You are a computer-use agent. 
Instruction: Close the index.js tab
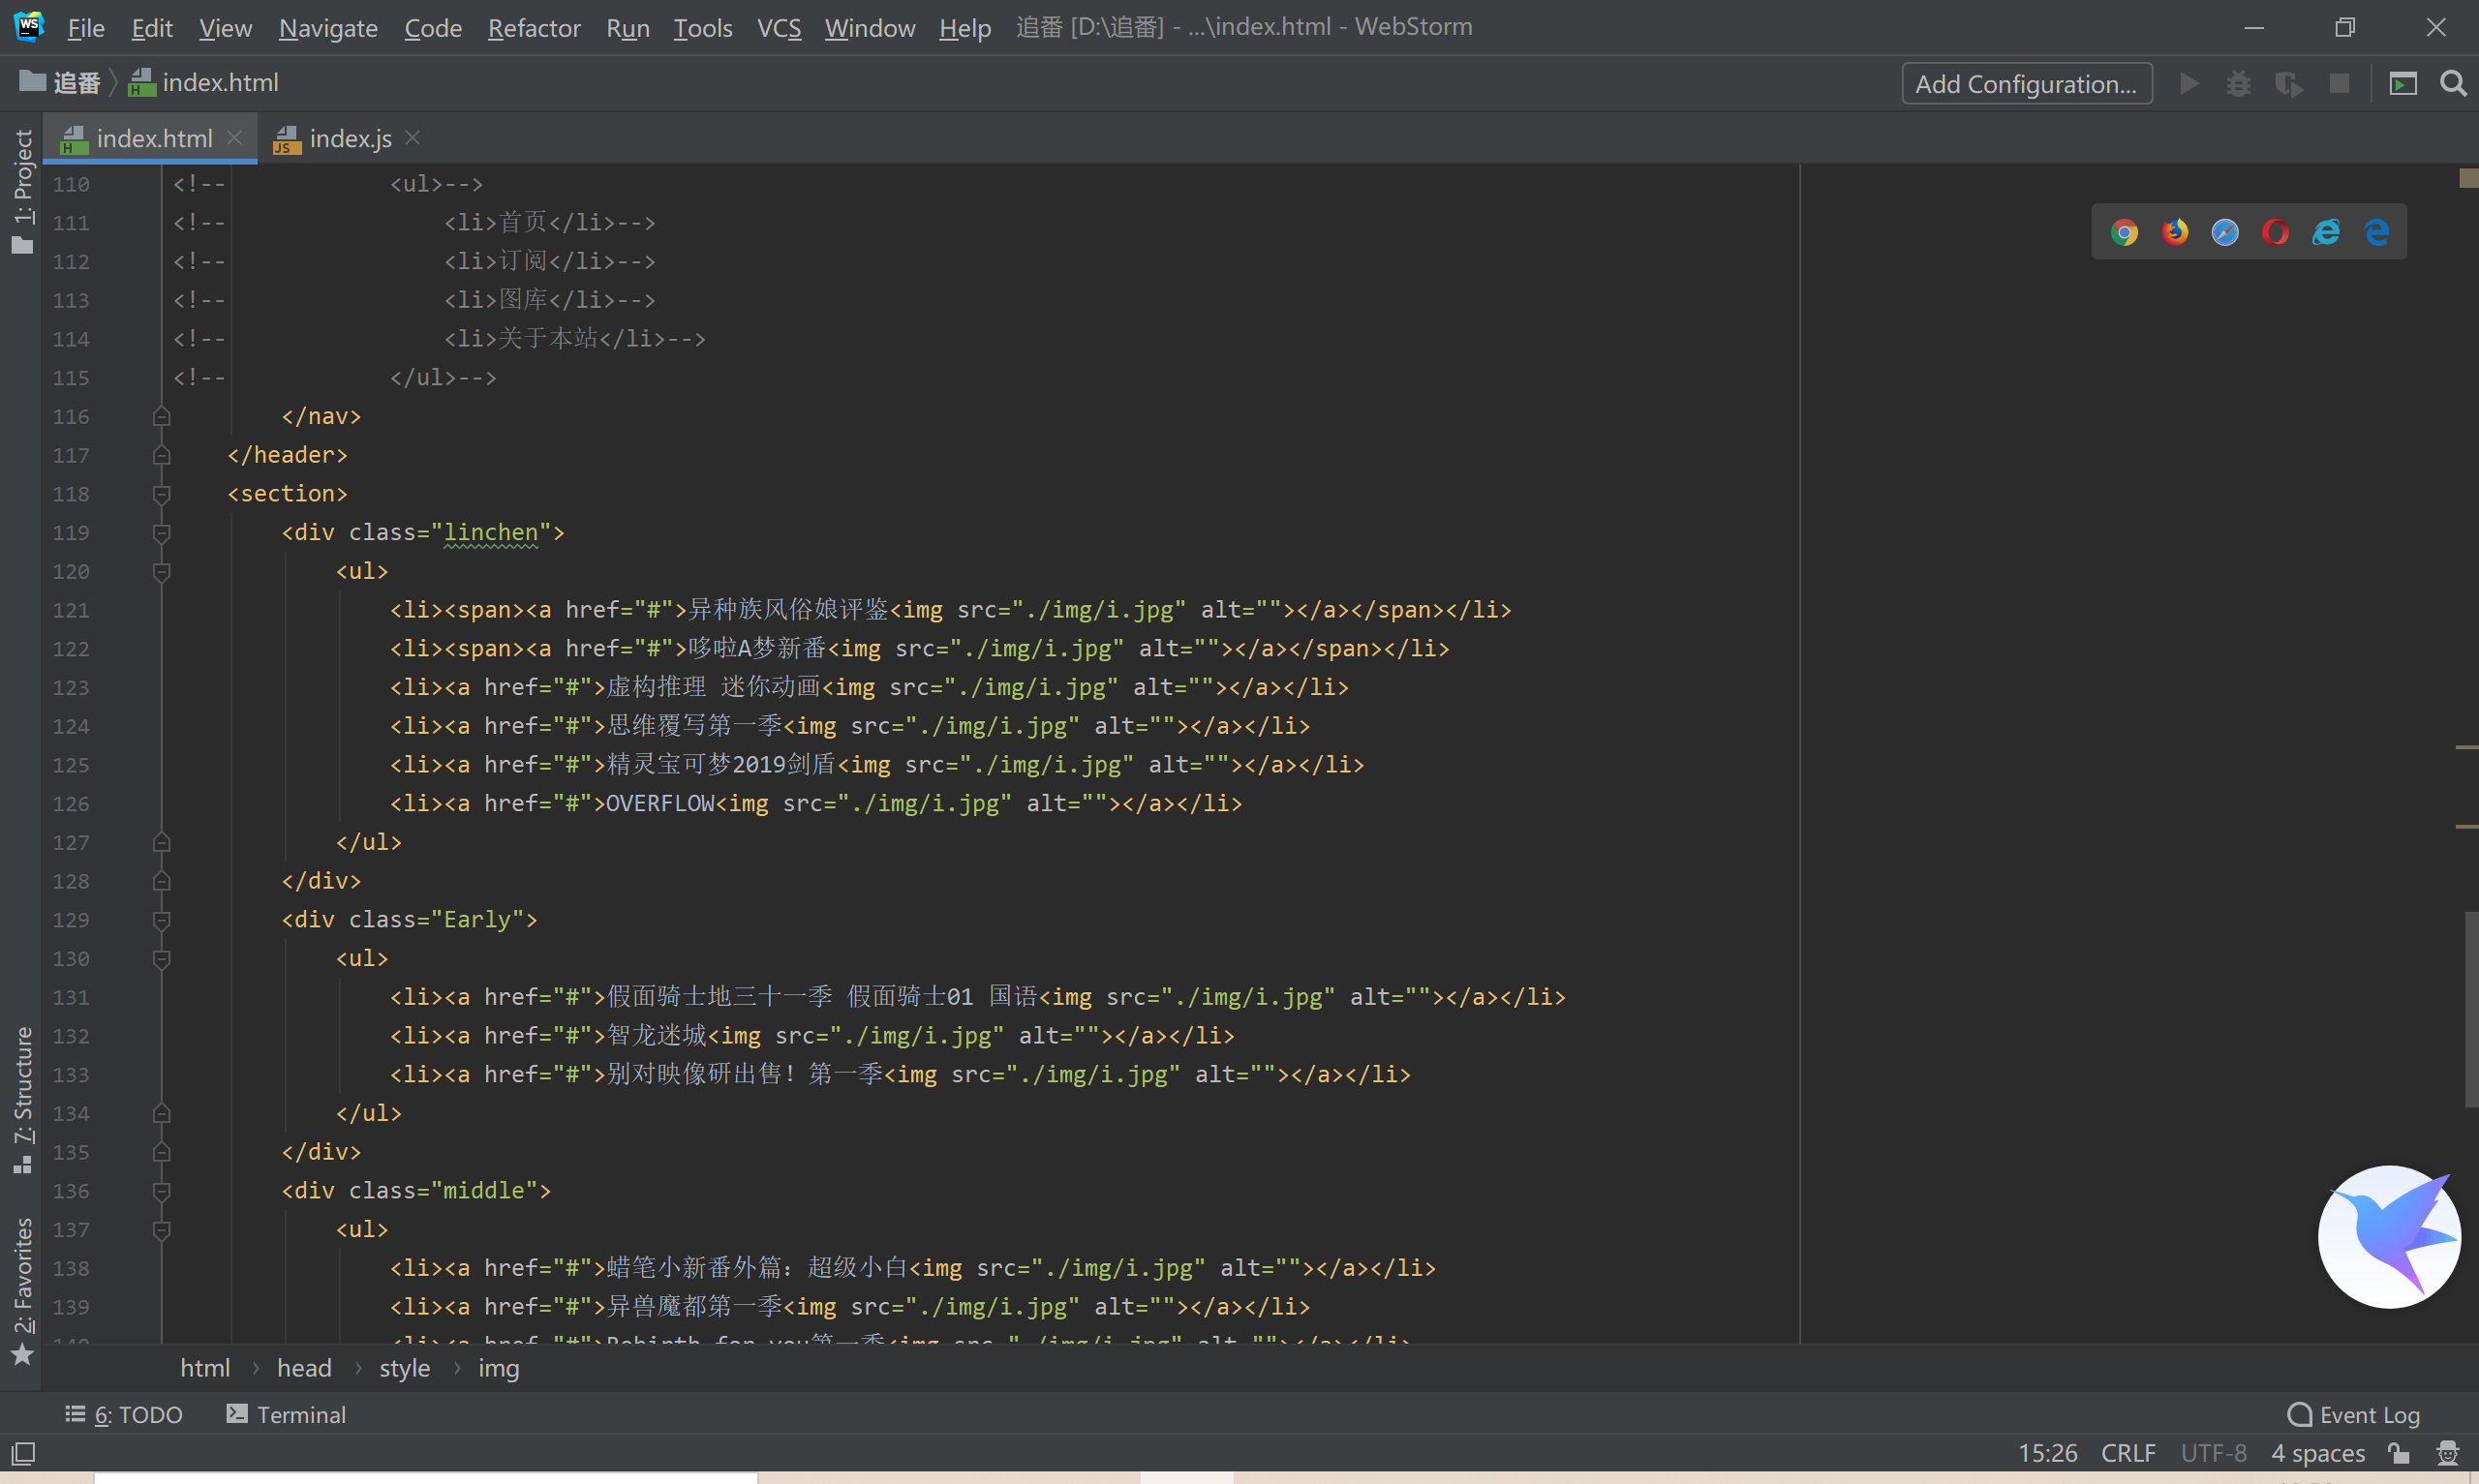point(413,138)
